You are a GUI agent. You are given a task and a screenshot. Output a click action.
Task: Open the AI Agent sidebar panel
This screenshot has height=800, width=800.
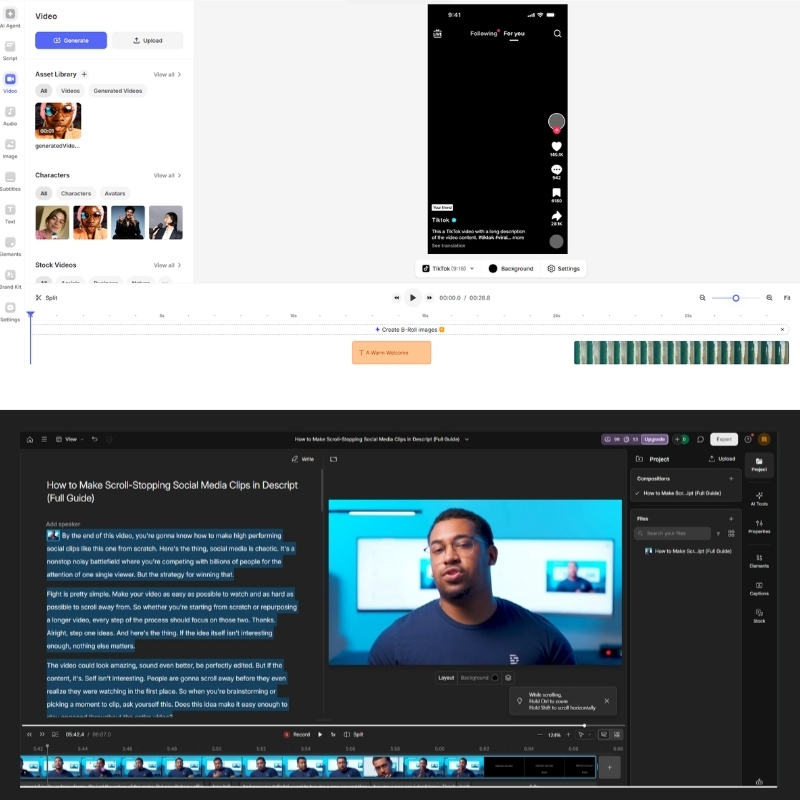(10, 17)
